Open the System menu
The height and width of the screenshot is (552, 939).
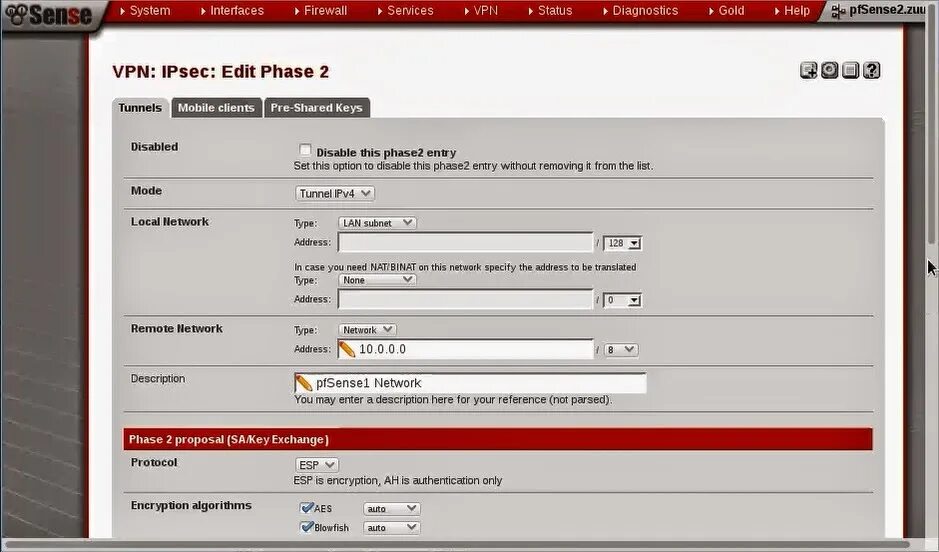point(146,11)
